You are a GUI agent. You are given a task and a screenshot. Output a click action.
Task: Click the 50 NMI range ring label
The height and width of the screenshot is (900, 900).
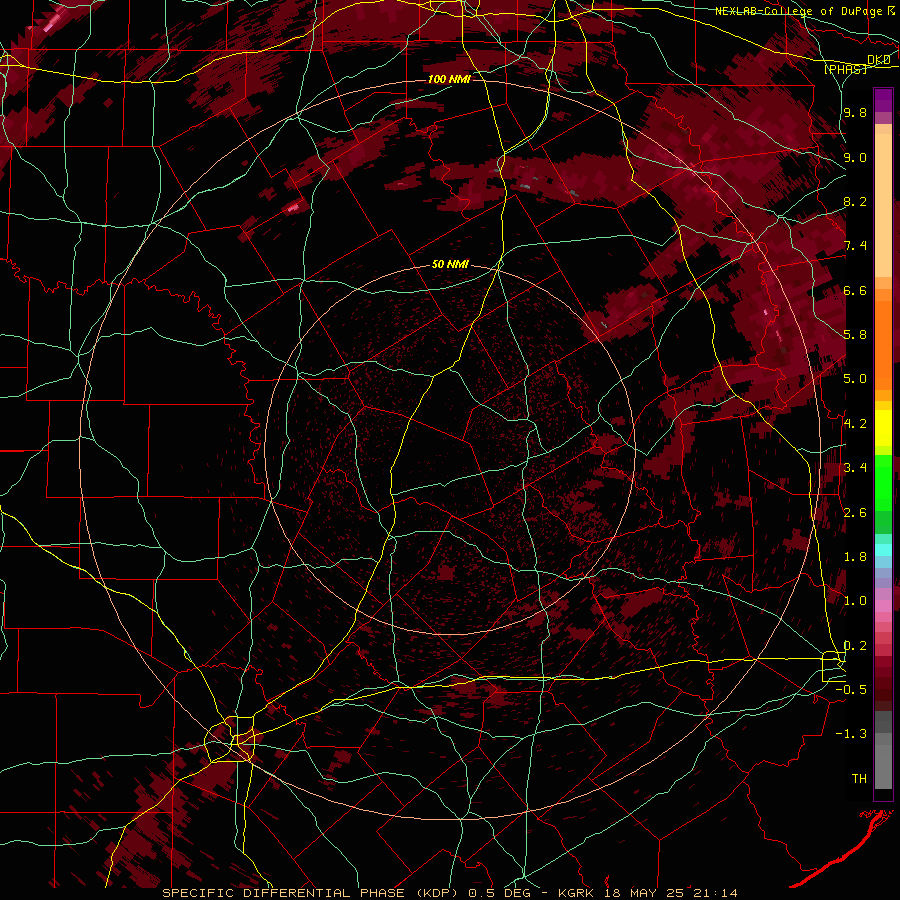pos(450,264)
